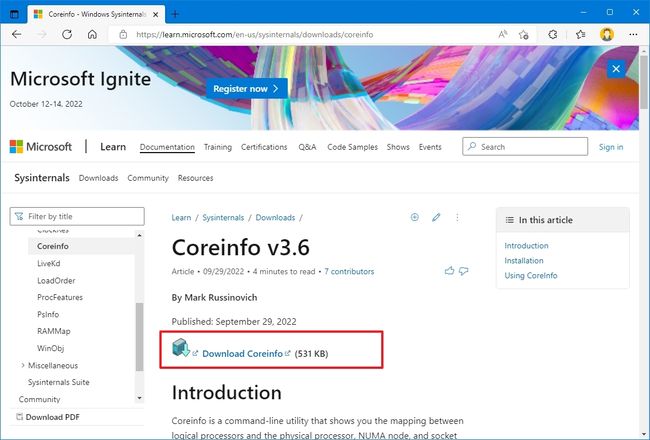Open the browser Settings and more menu
650x440 pixels.
tap(633, 34)
